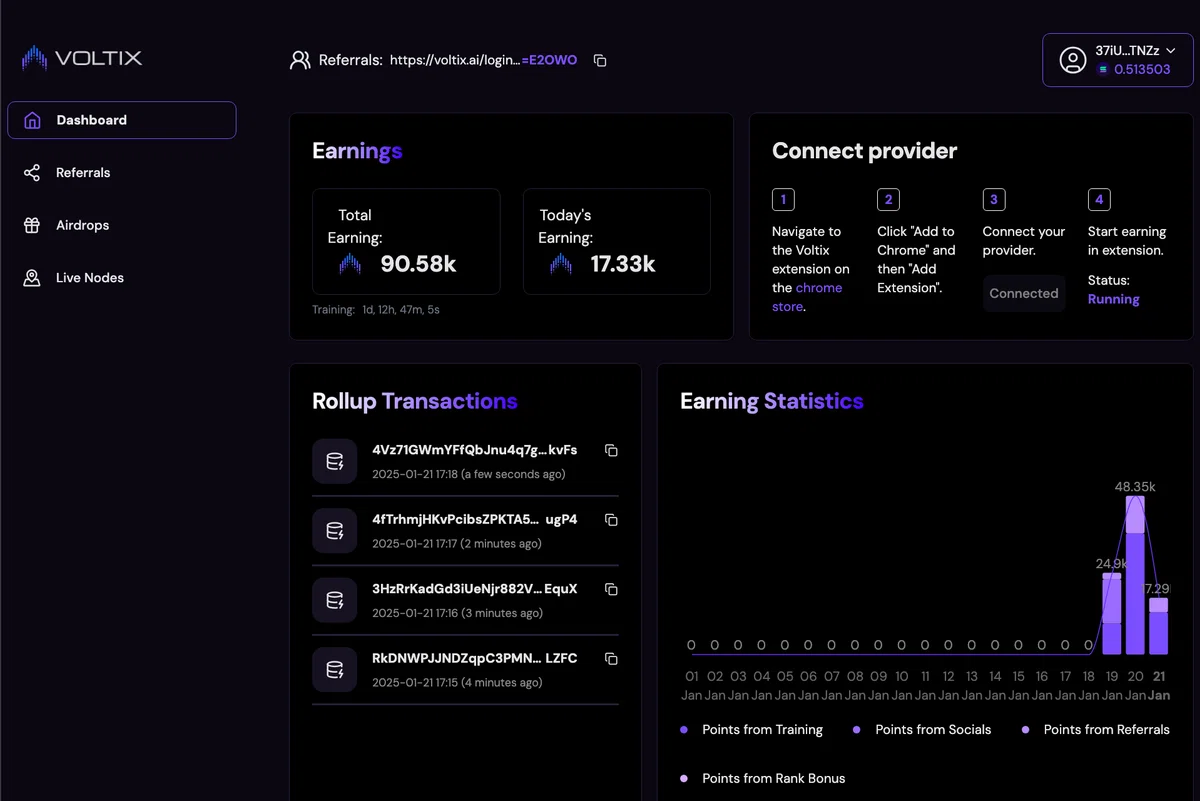This screenshot has width=1200, height=801.
Task: Click the account avatar icon
Action: click(x=1073, y=60)
